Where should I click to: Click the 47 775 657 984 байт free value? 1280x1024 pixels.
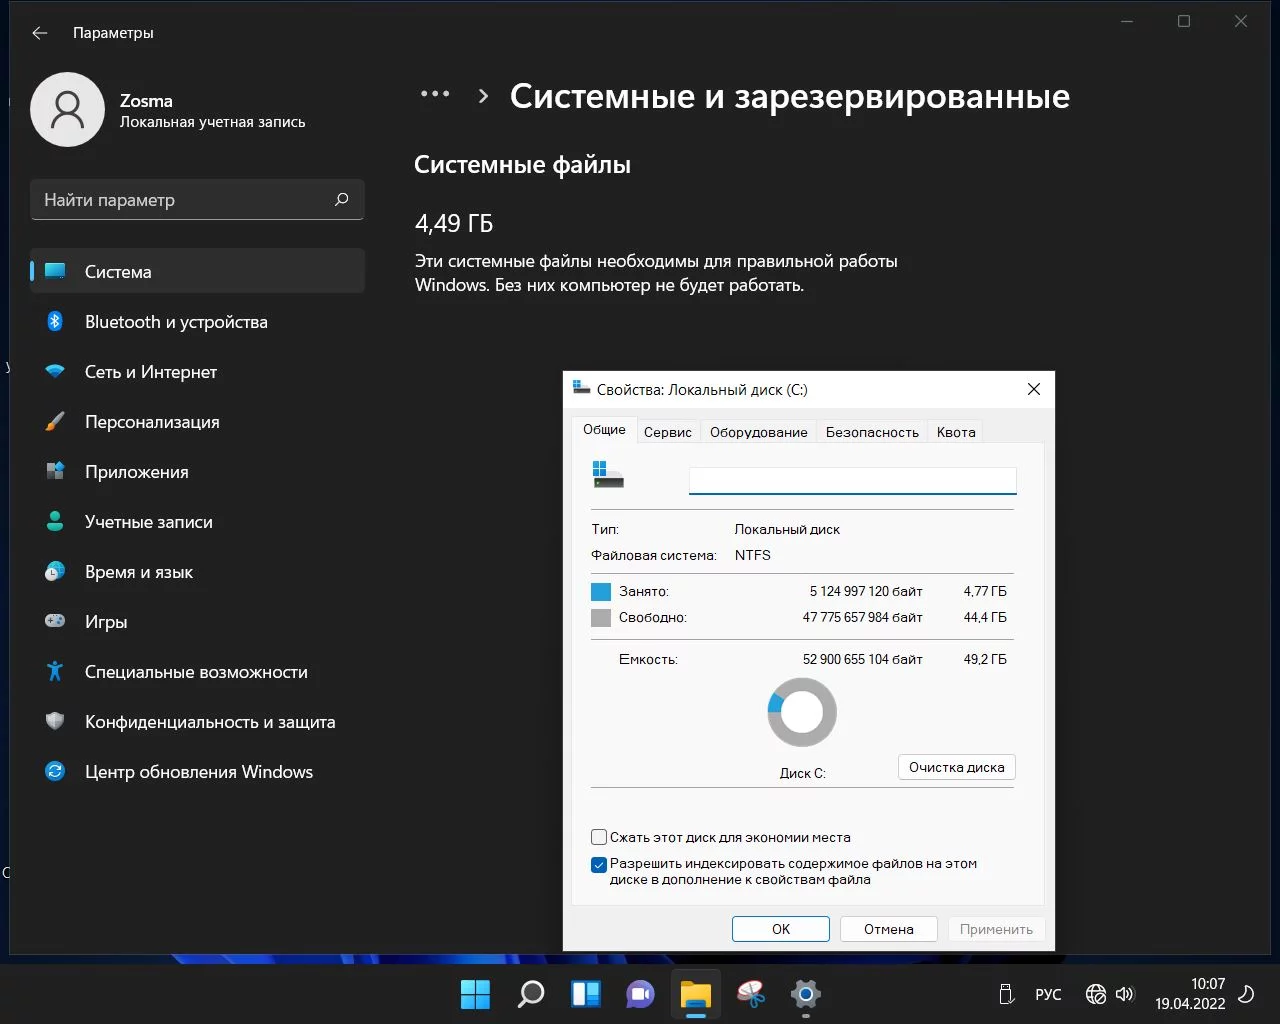[x=863, y=617]
